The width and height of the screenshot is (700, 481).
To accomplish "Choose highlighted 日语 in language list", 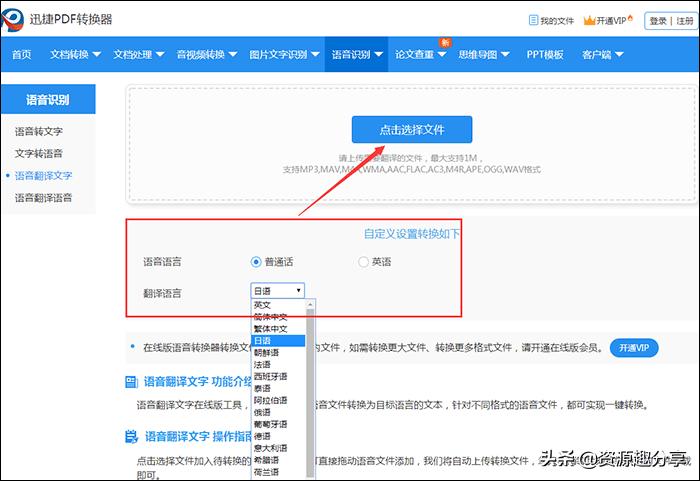I will coord(278,341).
